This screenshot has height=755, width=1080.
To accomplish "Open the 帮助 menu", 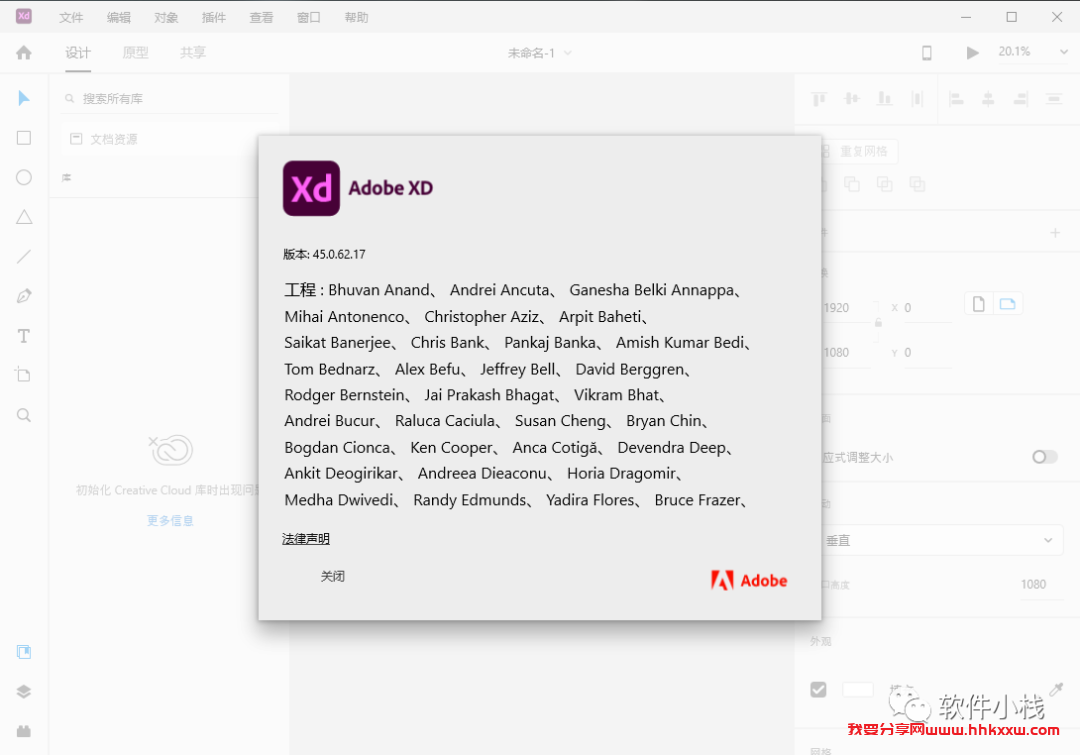I will pos(356,17).
